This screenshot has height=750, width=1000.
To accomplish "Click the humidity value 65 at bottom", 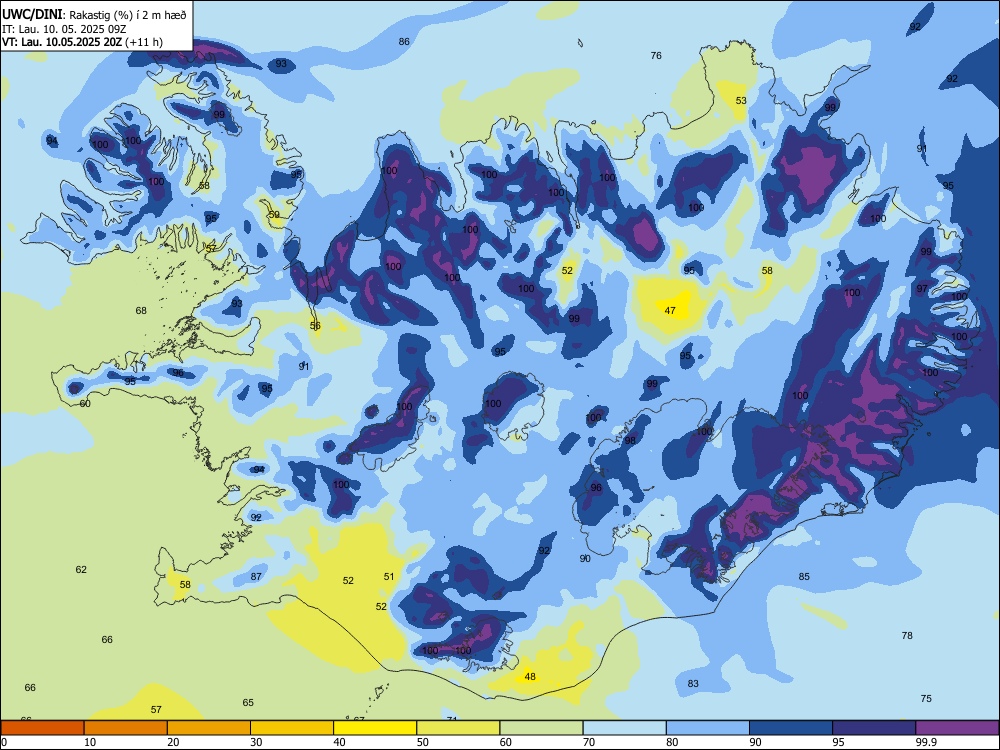I will [248, 703].
